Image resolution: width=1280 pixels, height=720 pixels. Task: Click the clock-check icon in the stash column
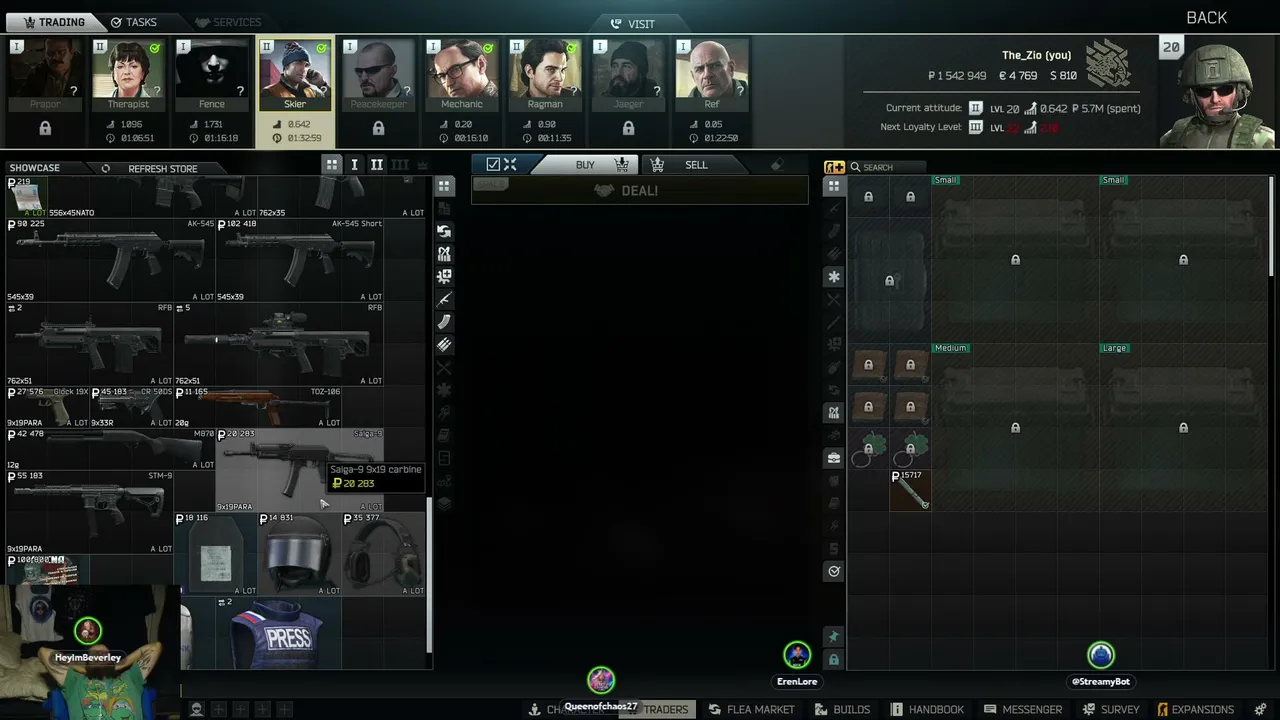coord(834,571)
